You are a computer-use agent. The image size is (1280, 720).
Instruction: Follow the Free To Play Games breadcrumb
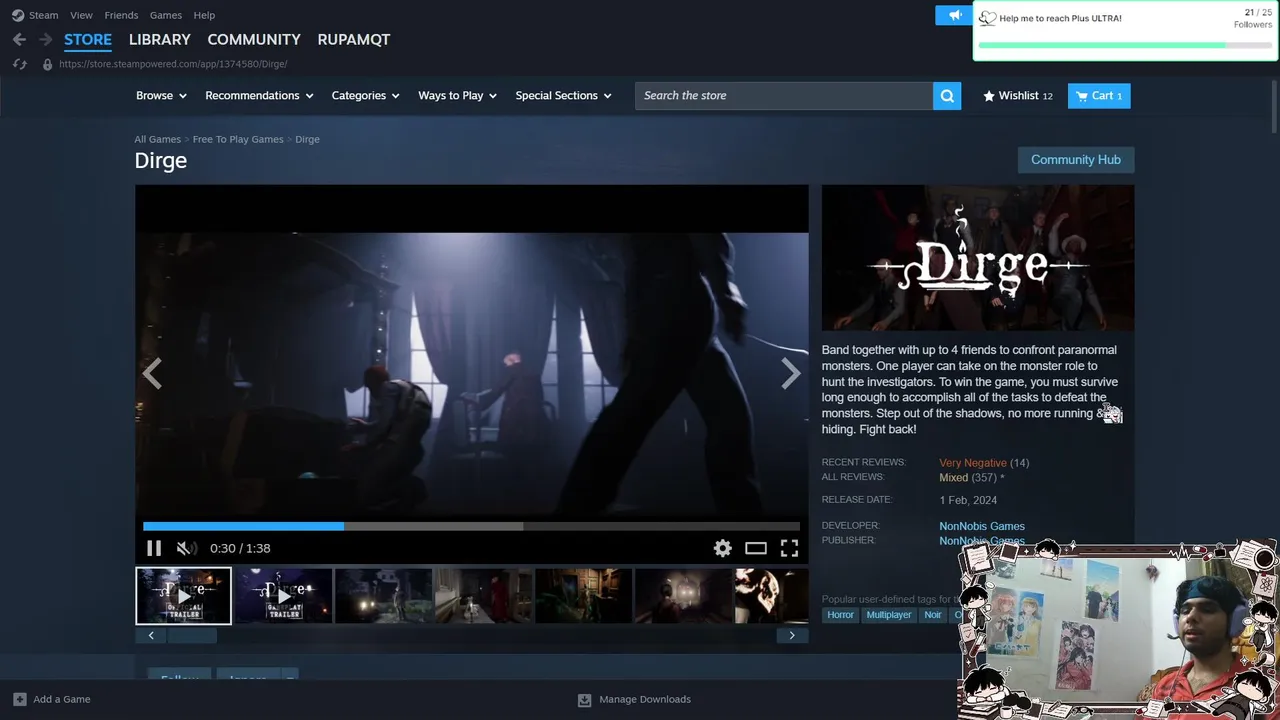pyautogui.click(x=238, y=139)
